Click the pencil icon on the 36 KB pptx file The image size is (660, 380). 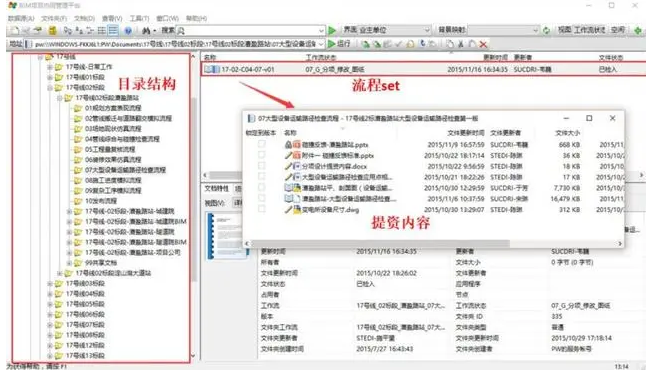(x=288, y=155)
